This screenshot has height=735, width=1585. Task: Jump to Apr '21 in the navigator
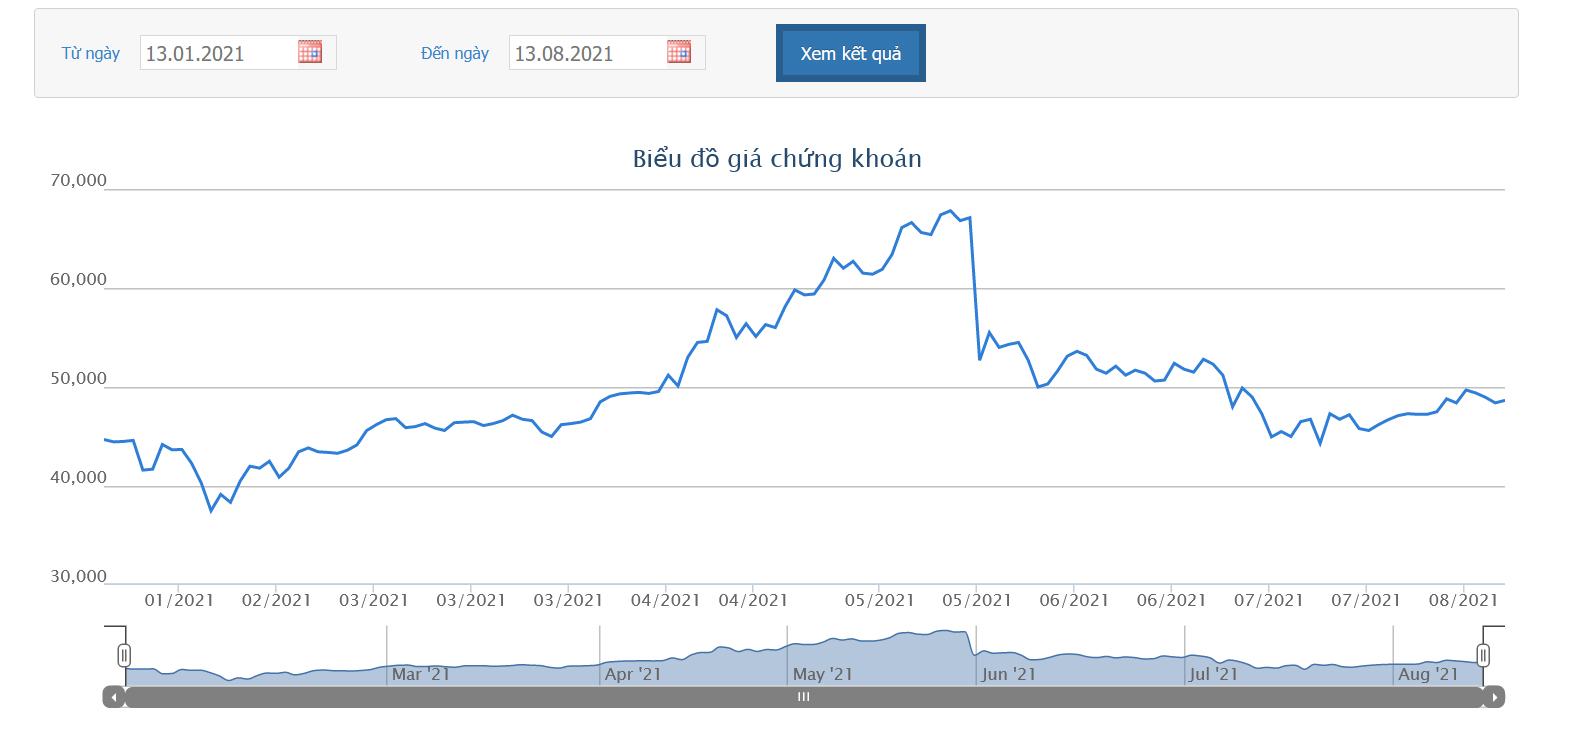point(633,674)
